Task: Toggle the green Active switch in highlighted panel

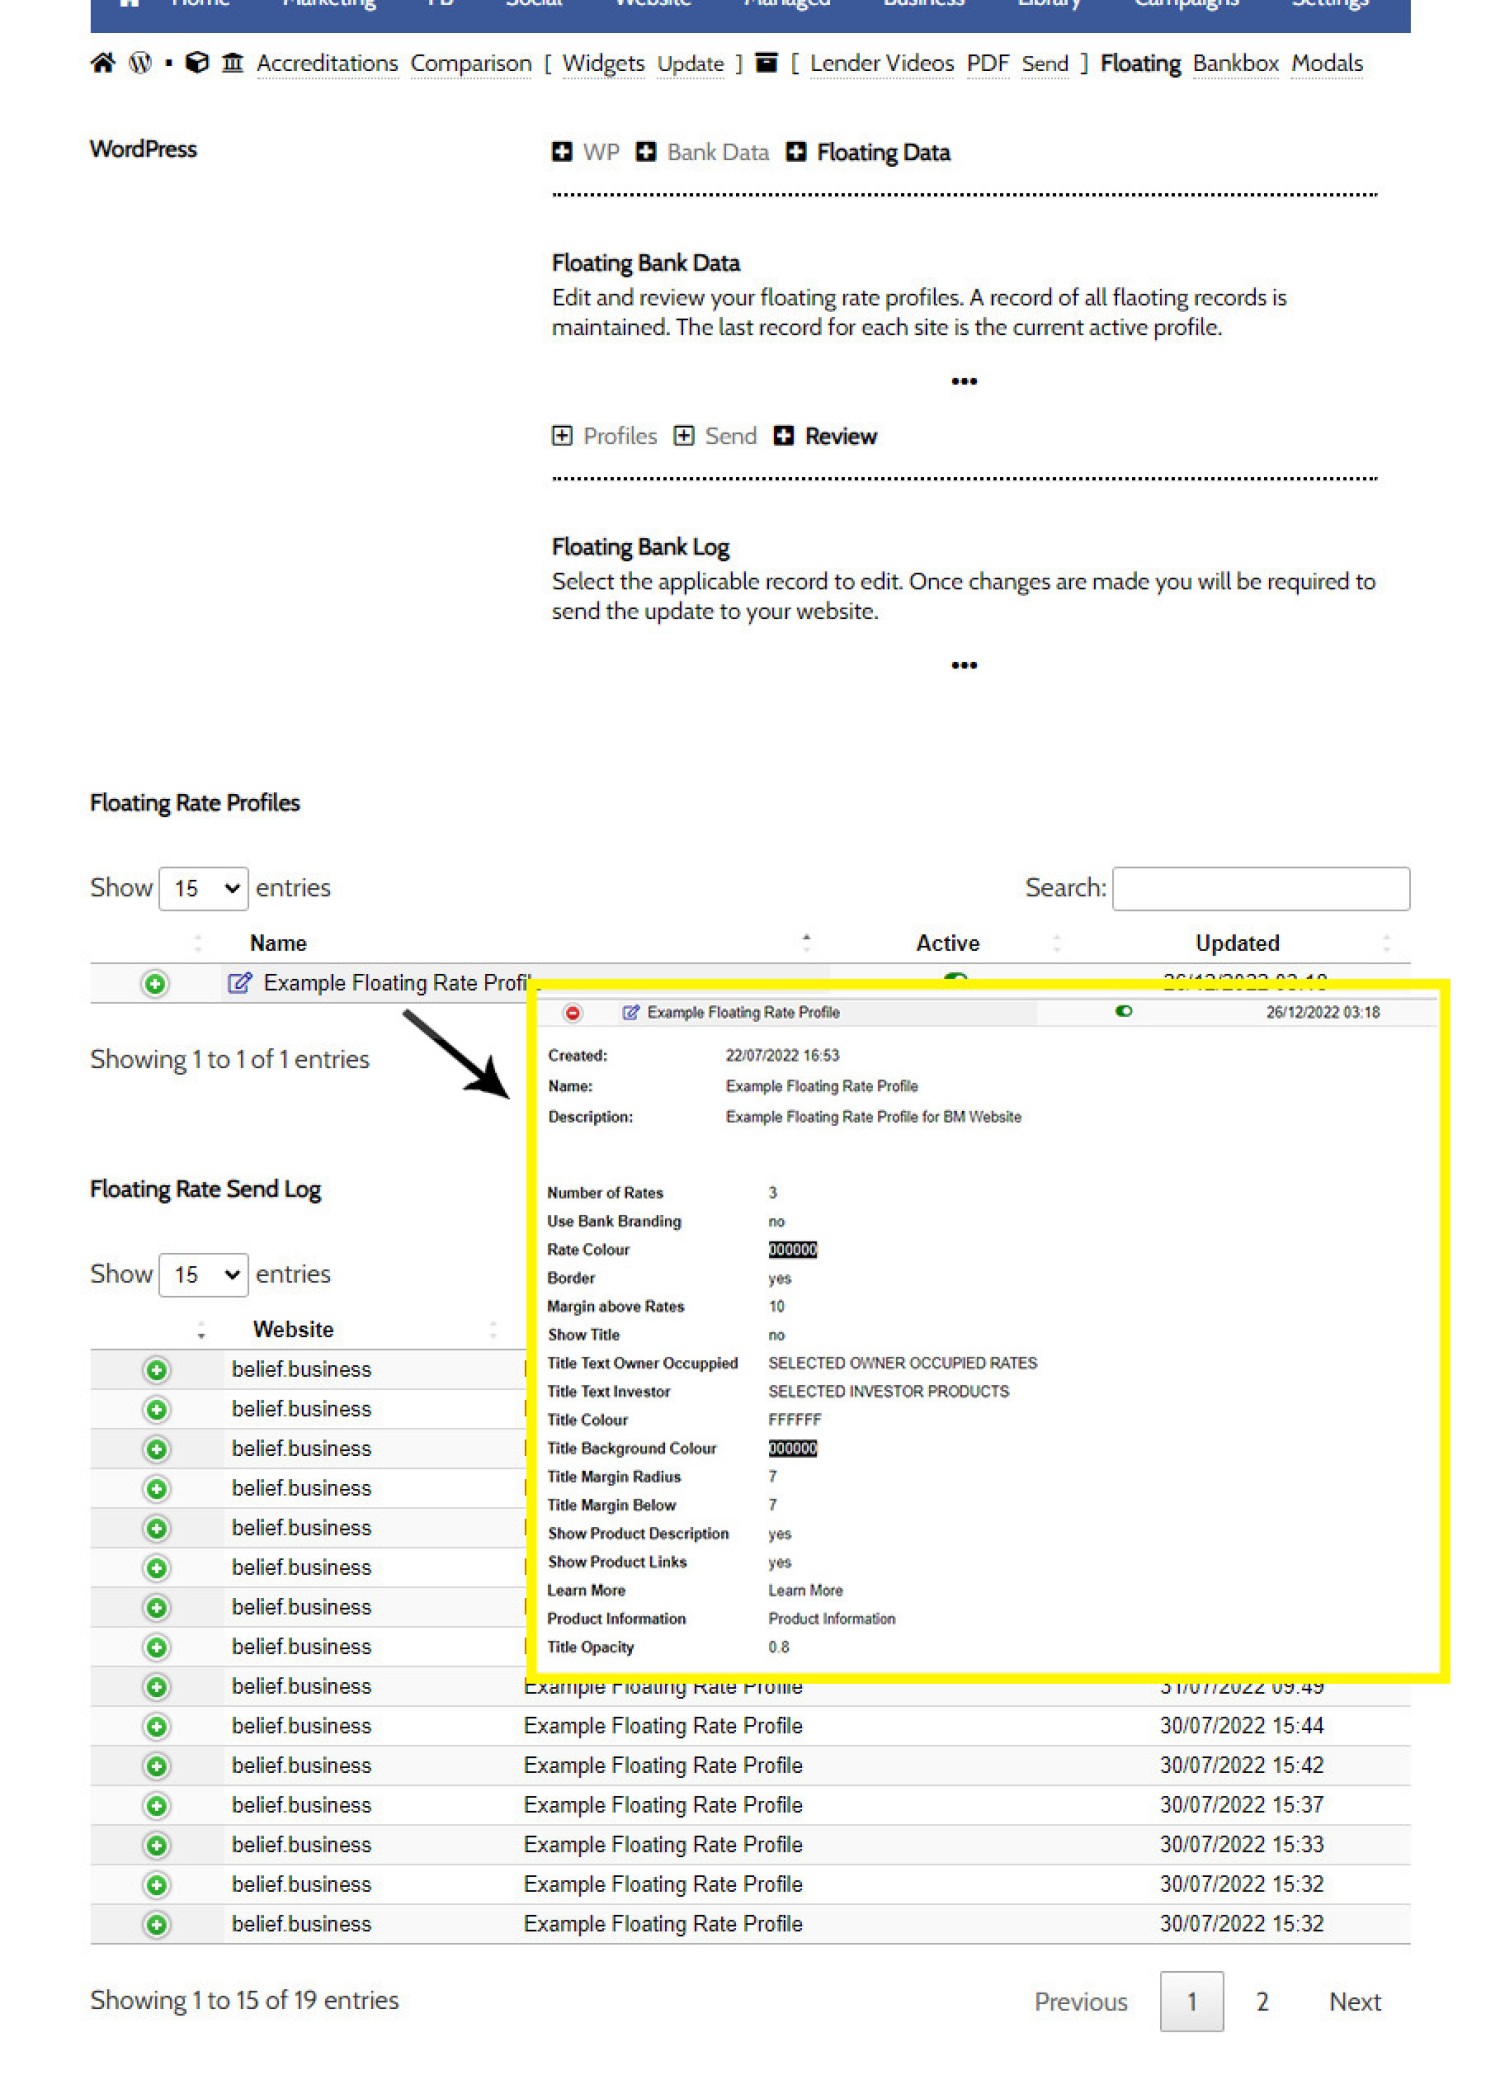Action: point(1123,1011)
